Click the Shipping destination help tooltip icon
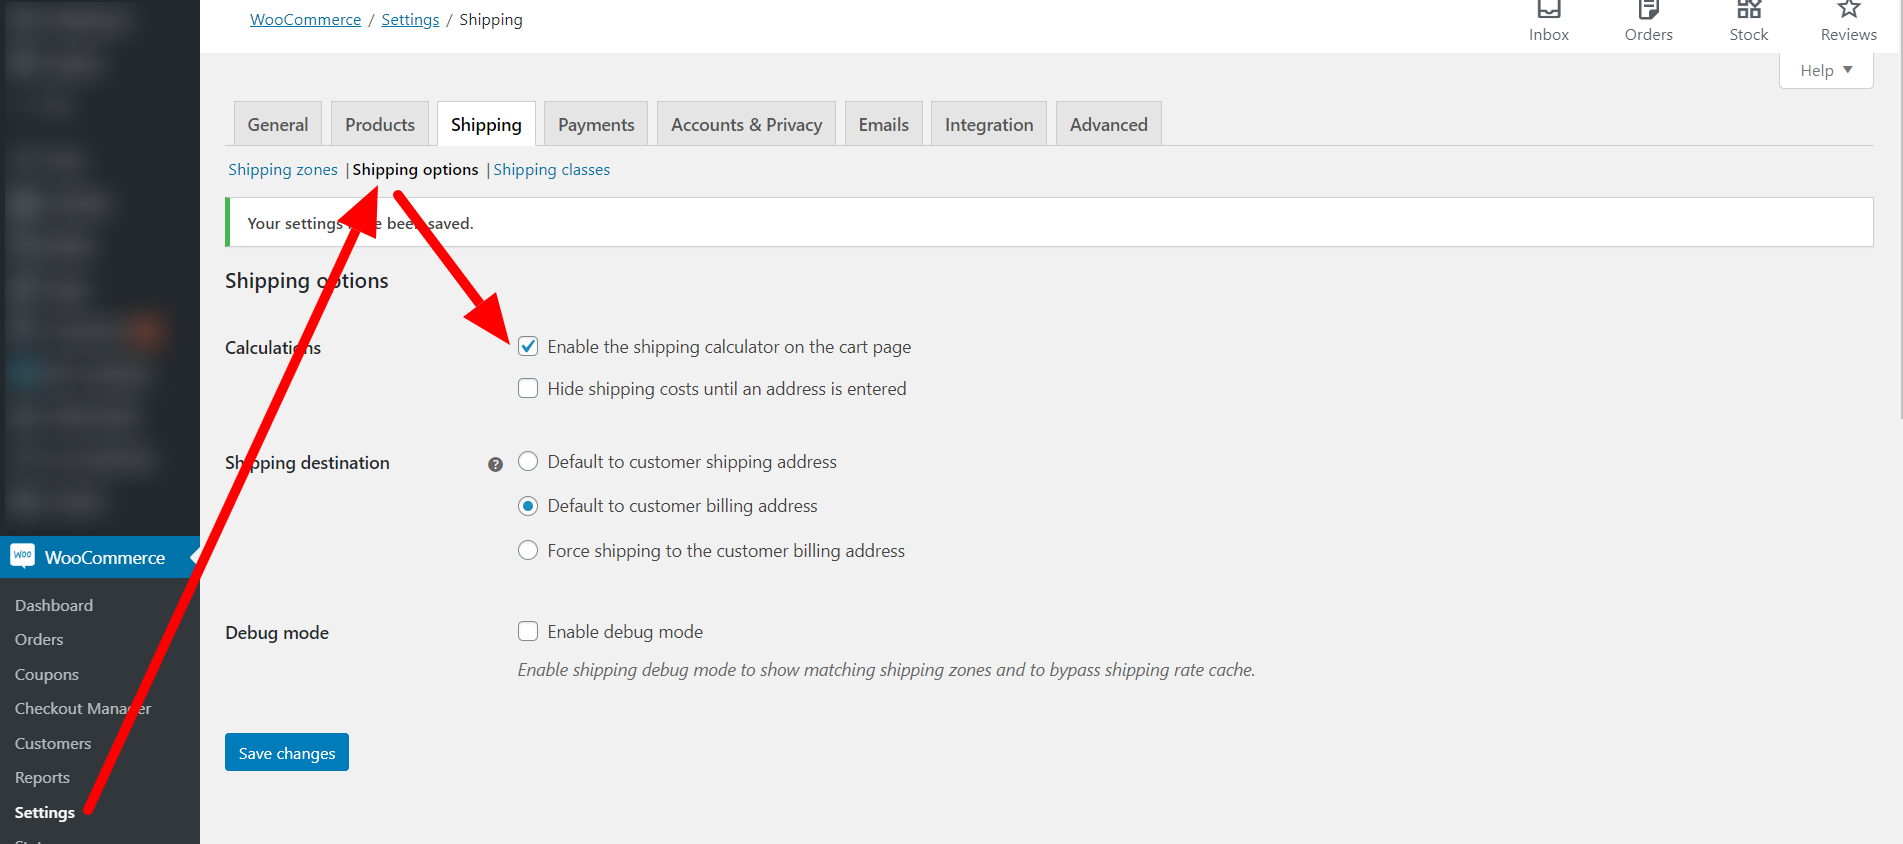1903x844 pixels. pos(495,464)
